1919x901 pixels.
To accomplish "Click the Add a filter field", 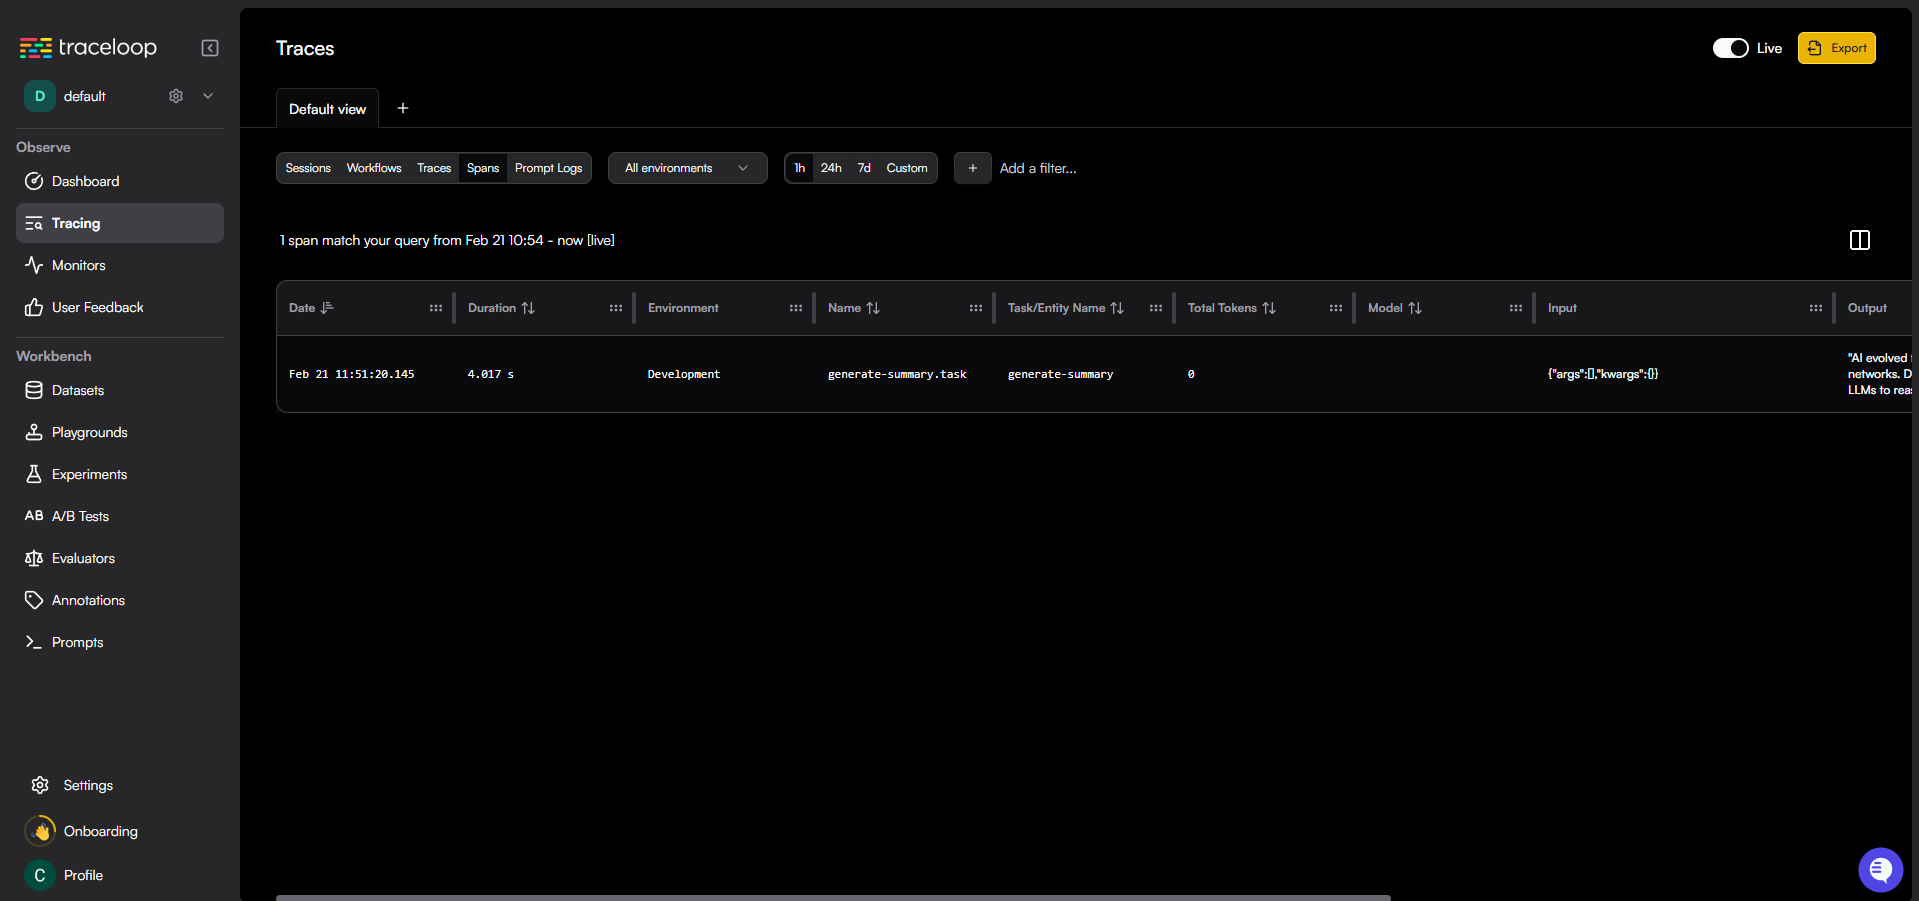I will (x=1038, y=168).
